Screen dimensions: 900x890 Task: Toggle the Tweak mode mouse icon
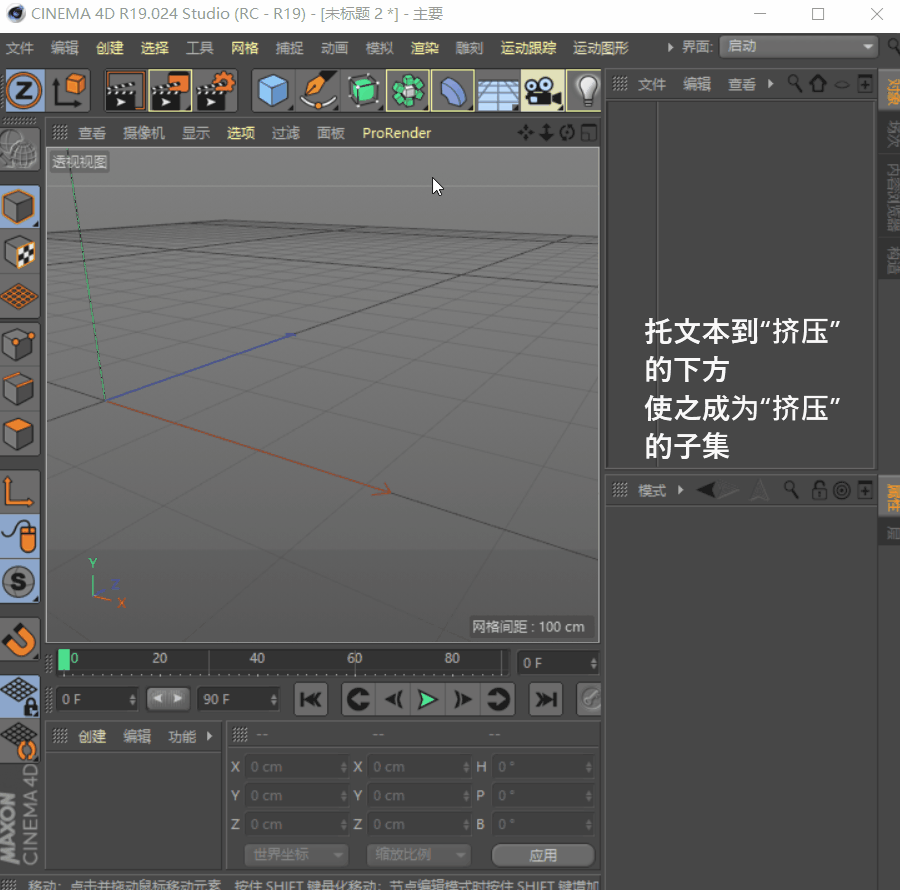[x=20, y=537]
